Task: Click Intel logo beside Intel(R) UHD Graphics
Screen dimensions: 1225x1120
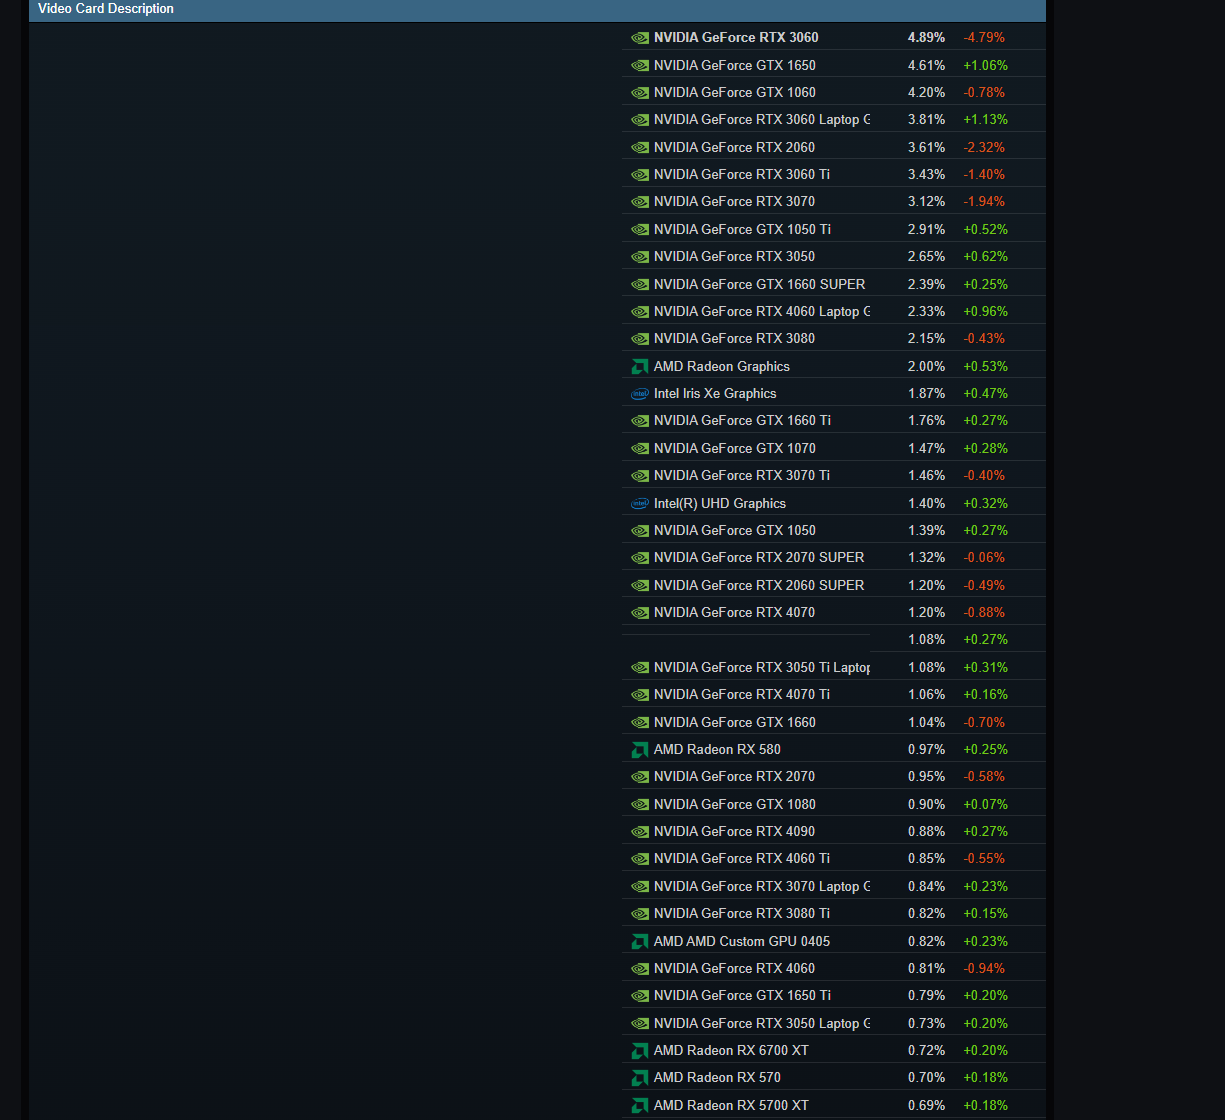Action: click(640, 504)
